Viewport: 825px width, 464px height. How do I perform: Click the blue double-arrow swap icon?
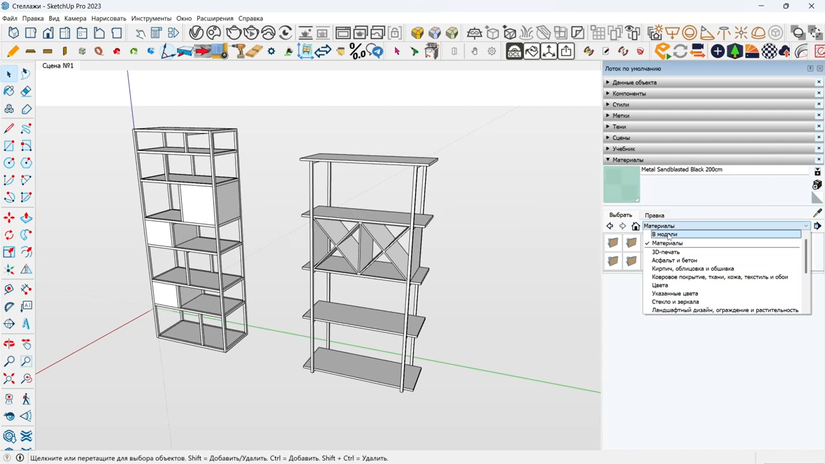[323, 52]
